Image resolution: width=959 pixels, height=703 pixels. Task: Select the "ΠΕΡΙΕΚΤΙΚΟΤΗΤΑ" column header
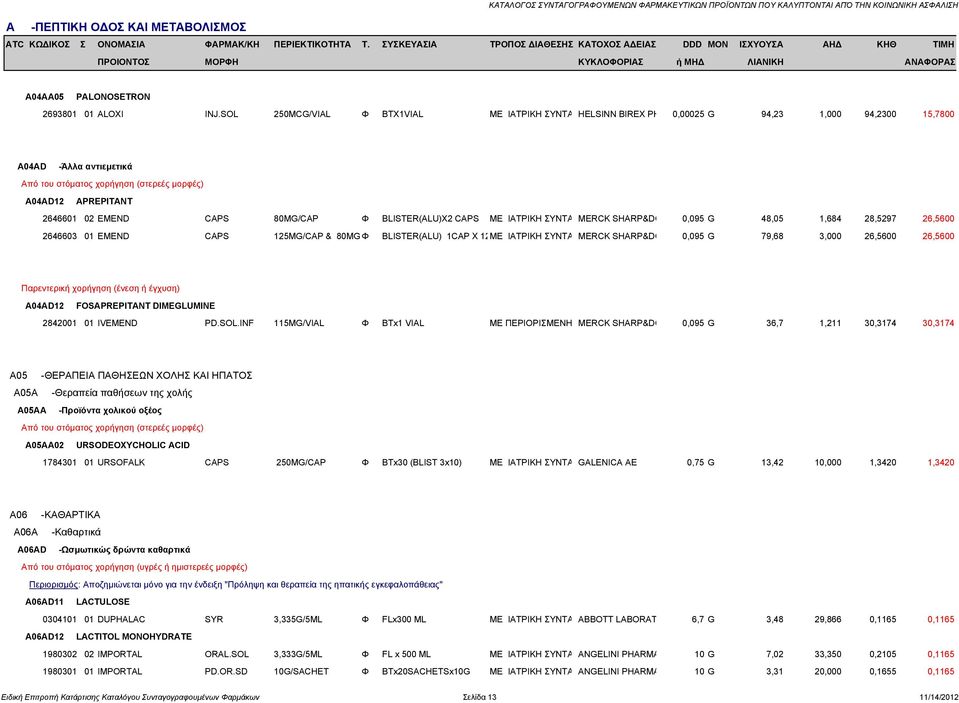[x=312, y=44]
